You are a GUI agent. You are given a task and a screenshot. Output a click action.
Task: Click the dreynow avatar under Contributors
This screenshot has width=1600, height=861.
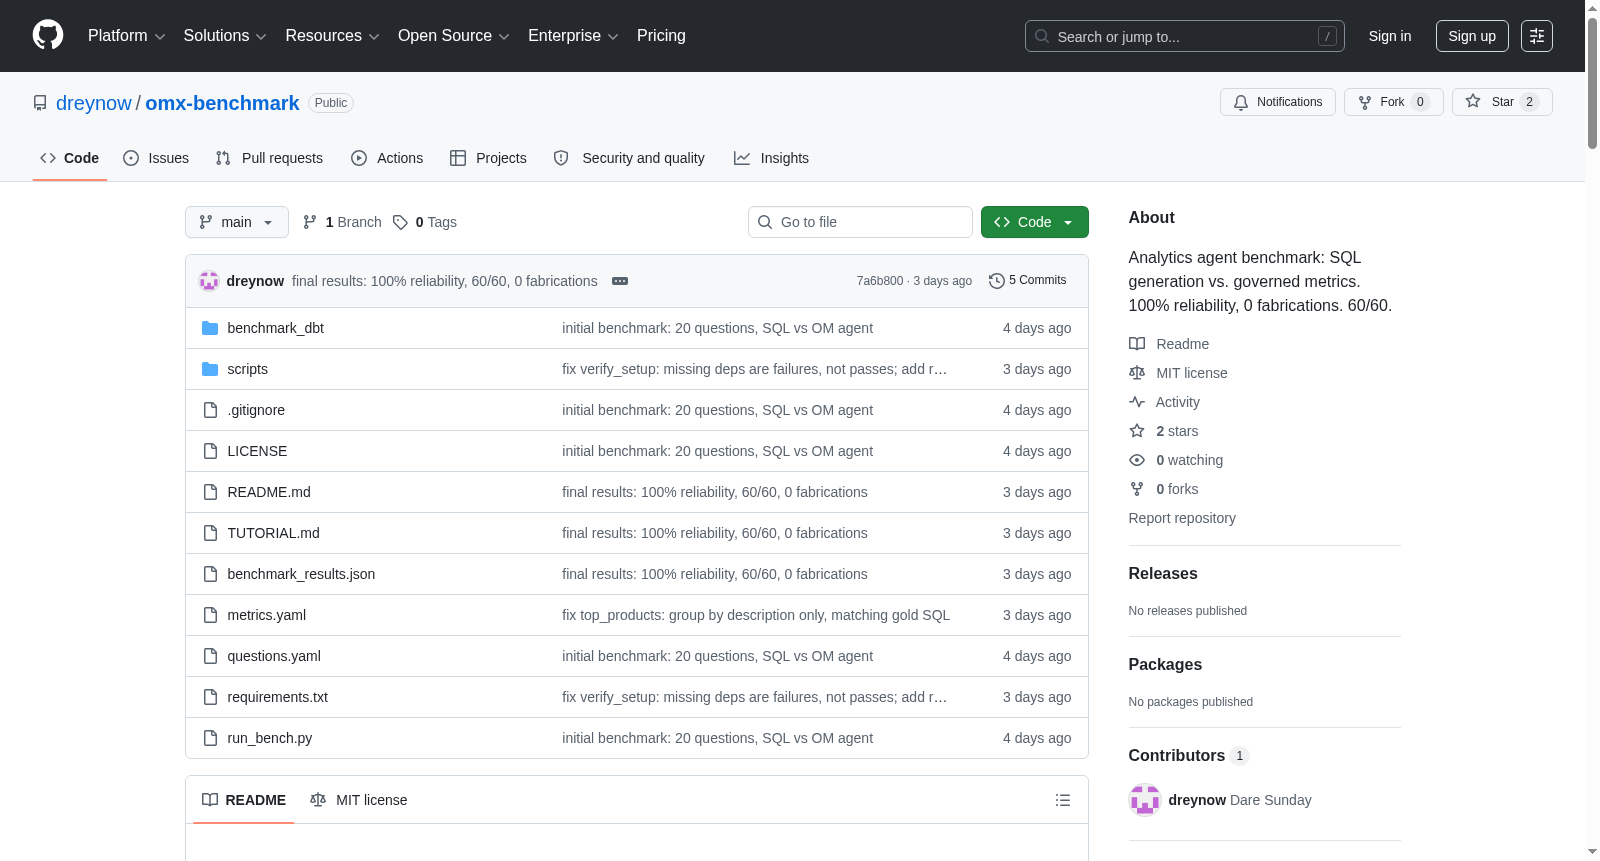[x=1145, y=800]
